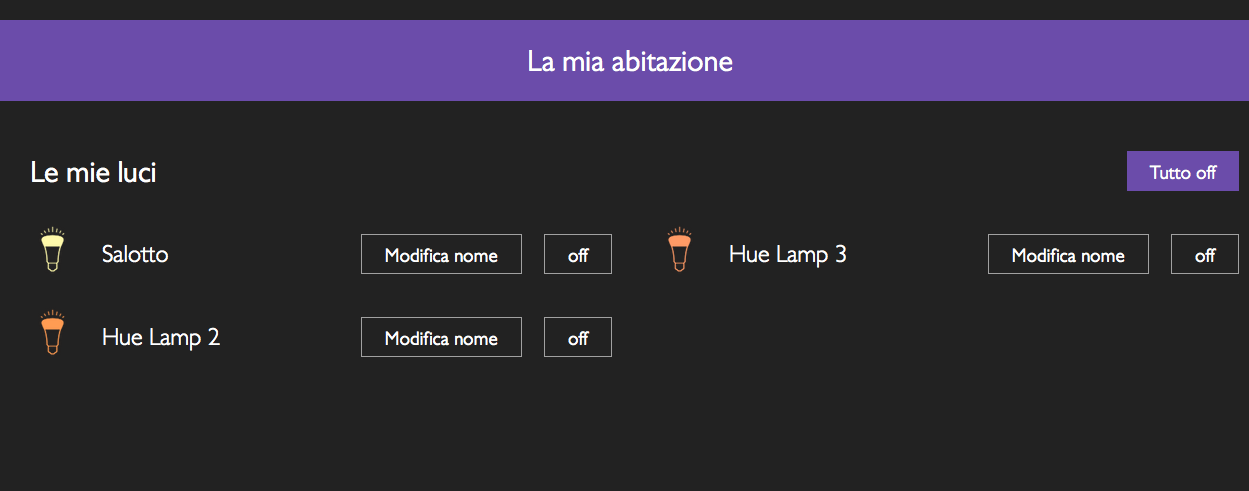Click the Le mie luci heading

point(93,173)
